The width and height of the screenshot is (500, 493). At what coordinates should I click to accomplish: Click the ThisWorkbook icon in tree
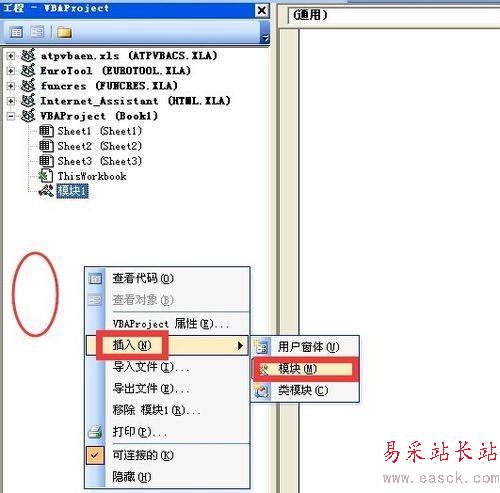coord(46,176)
